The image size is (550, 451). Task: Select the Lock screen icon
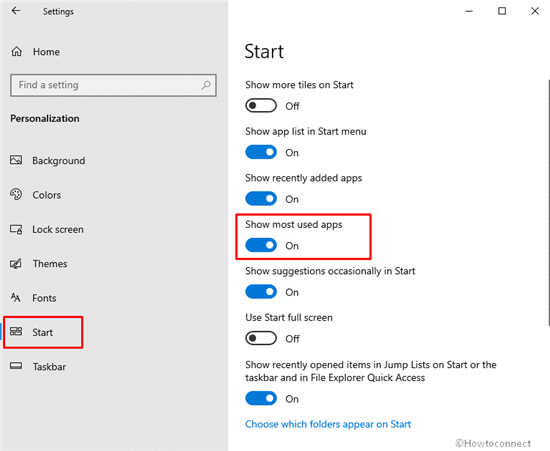click(16, 229)
